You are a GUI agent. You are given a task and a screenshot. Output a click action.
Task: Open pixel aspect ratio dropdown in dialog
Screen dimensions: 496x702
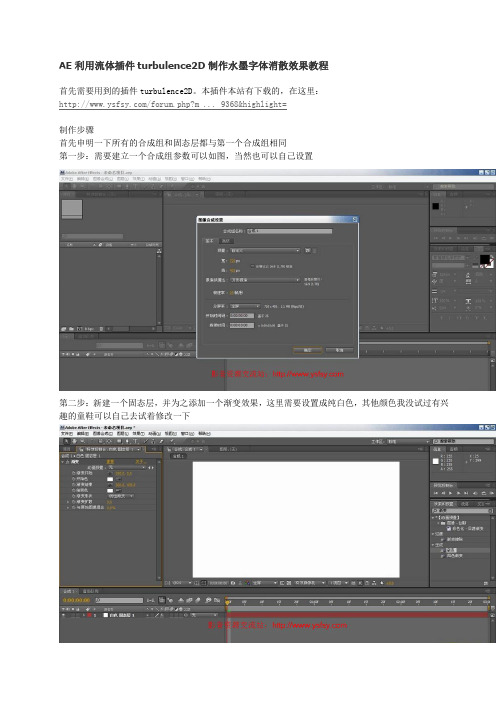click(x=265, y=280)
